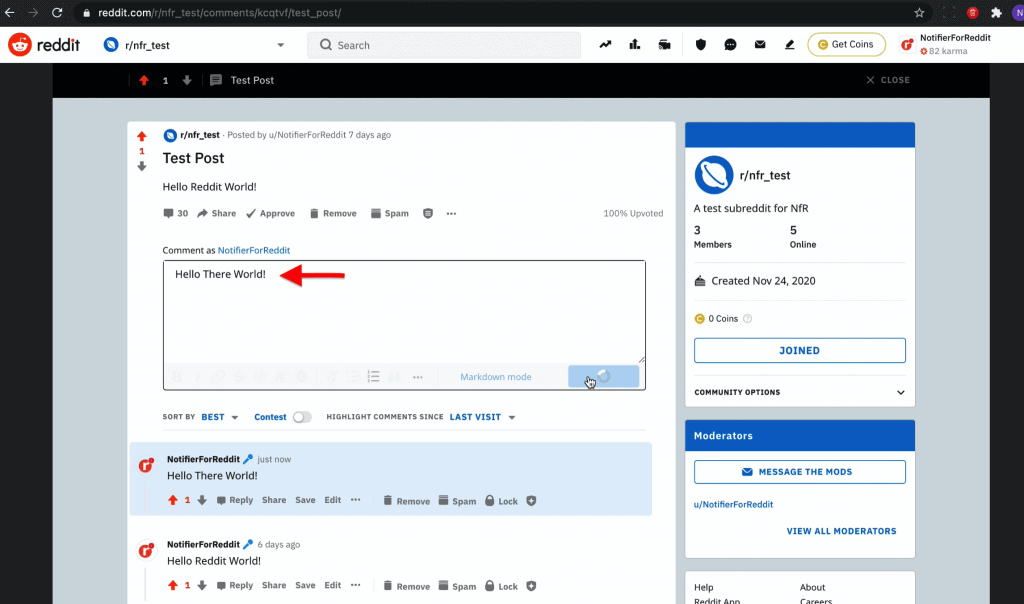
Task: Click the Reddit logo home link
Action: (x=44, y=45)
